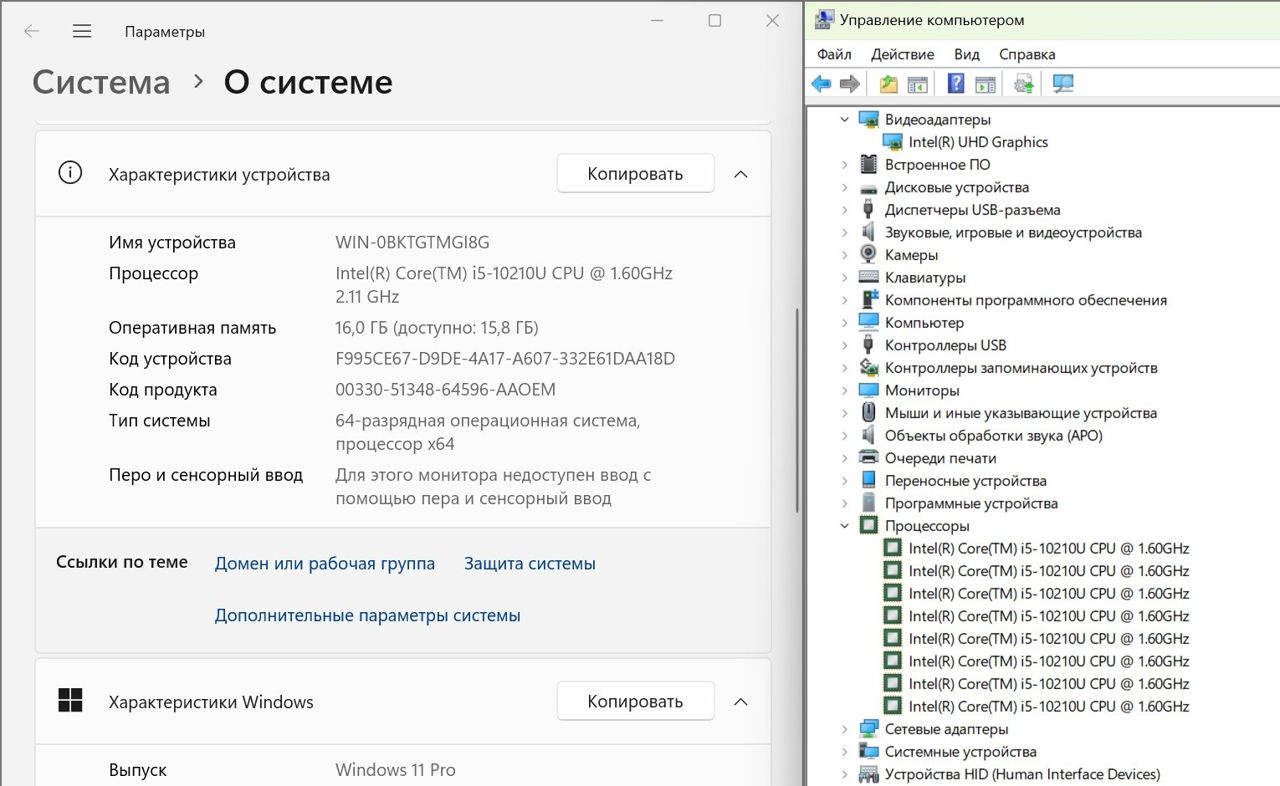The height and width of the screenshot is (786, 1280).
Task: Click the Контроллеры USB category icon
Action: [868, 345]
